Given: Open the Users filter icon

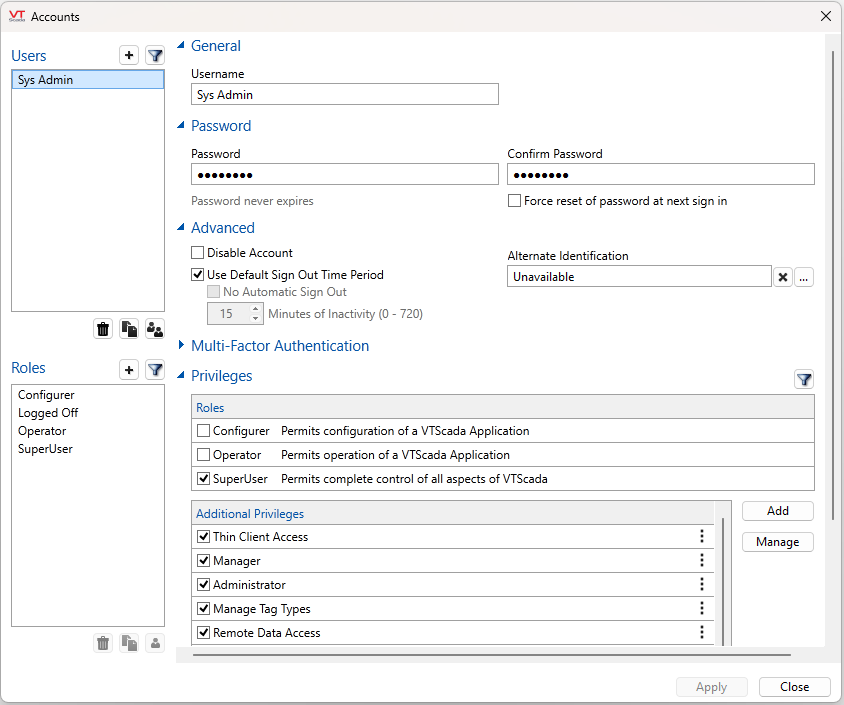Looking at the screenshot, I should click(155, 56).
